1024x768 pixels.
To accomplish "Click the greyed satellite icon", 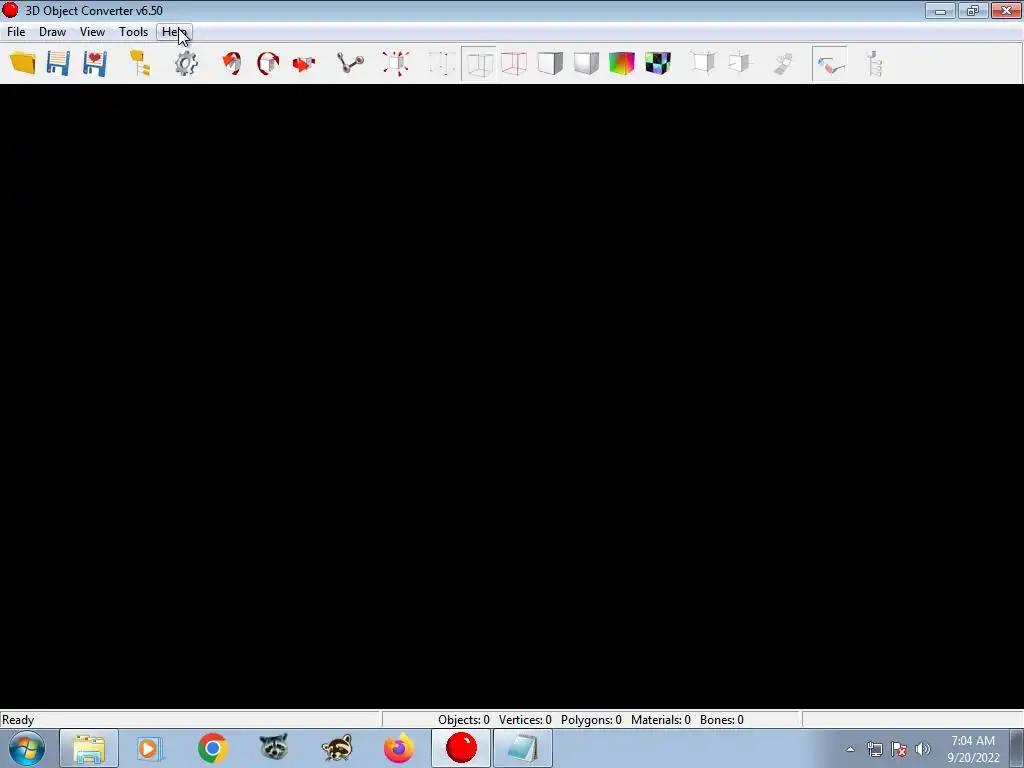I will (783, 63).
